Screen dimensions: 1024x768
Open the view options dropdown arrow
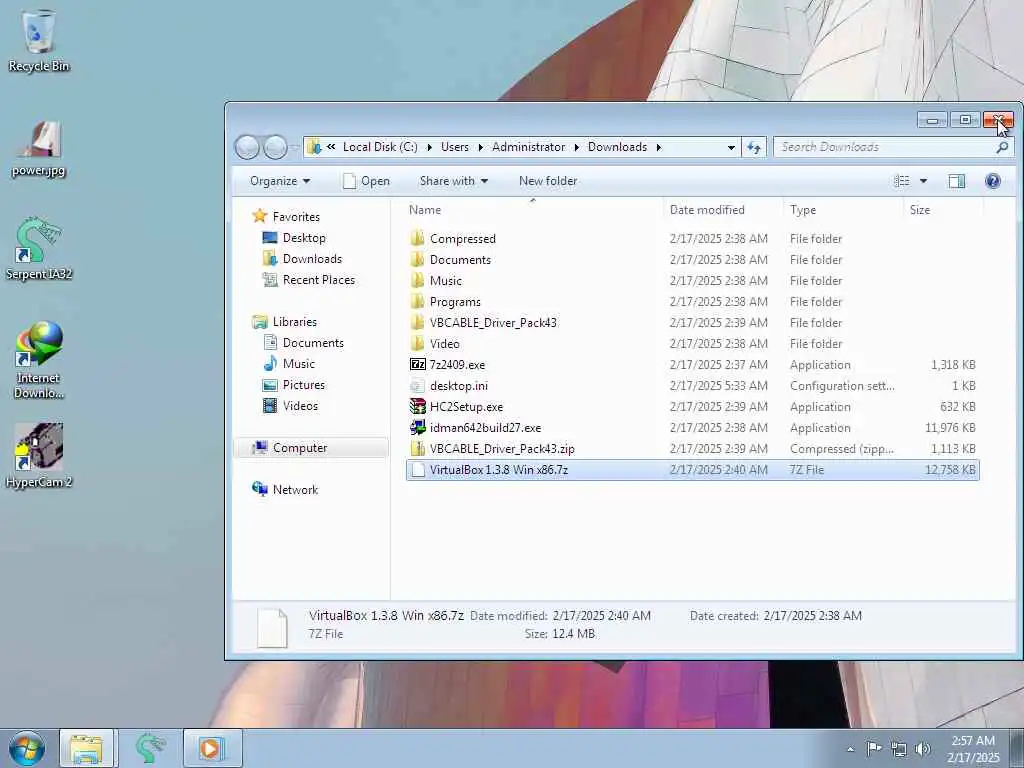[923, 181]
